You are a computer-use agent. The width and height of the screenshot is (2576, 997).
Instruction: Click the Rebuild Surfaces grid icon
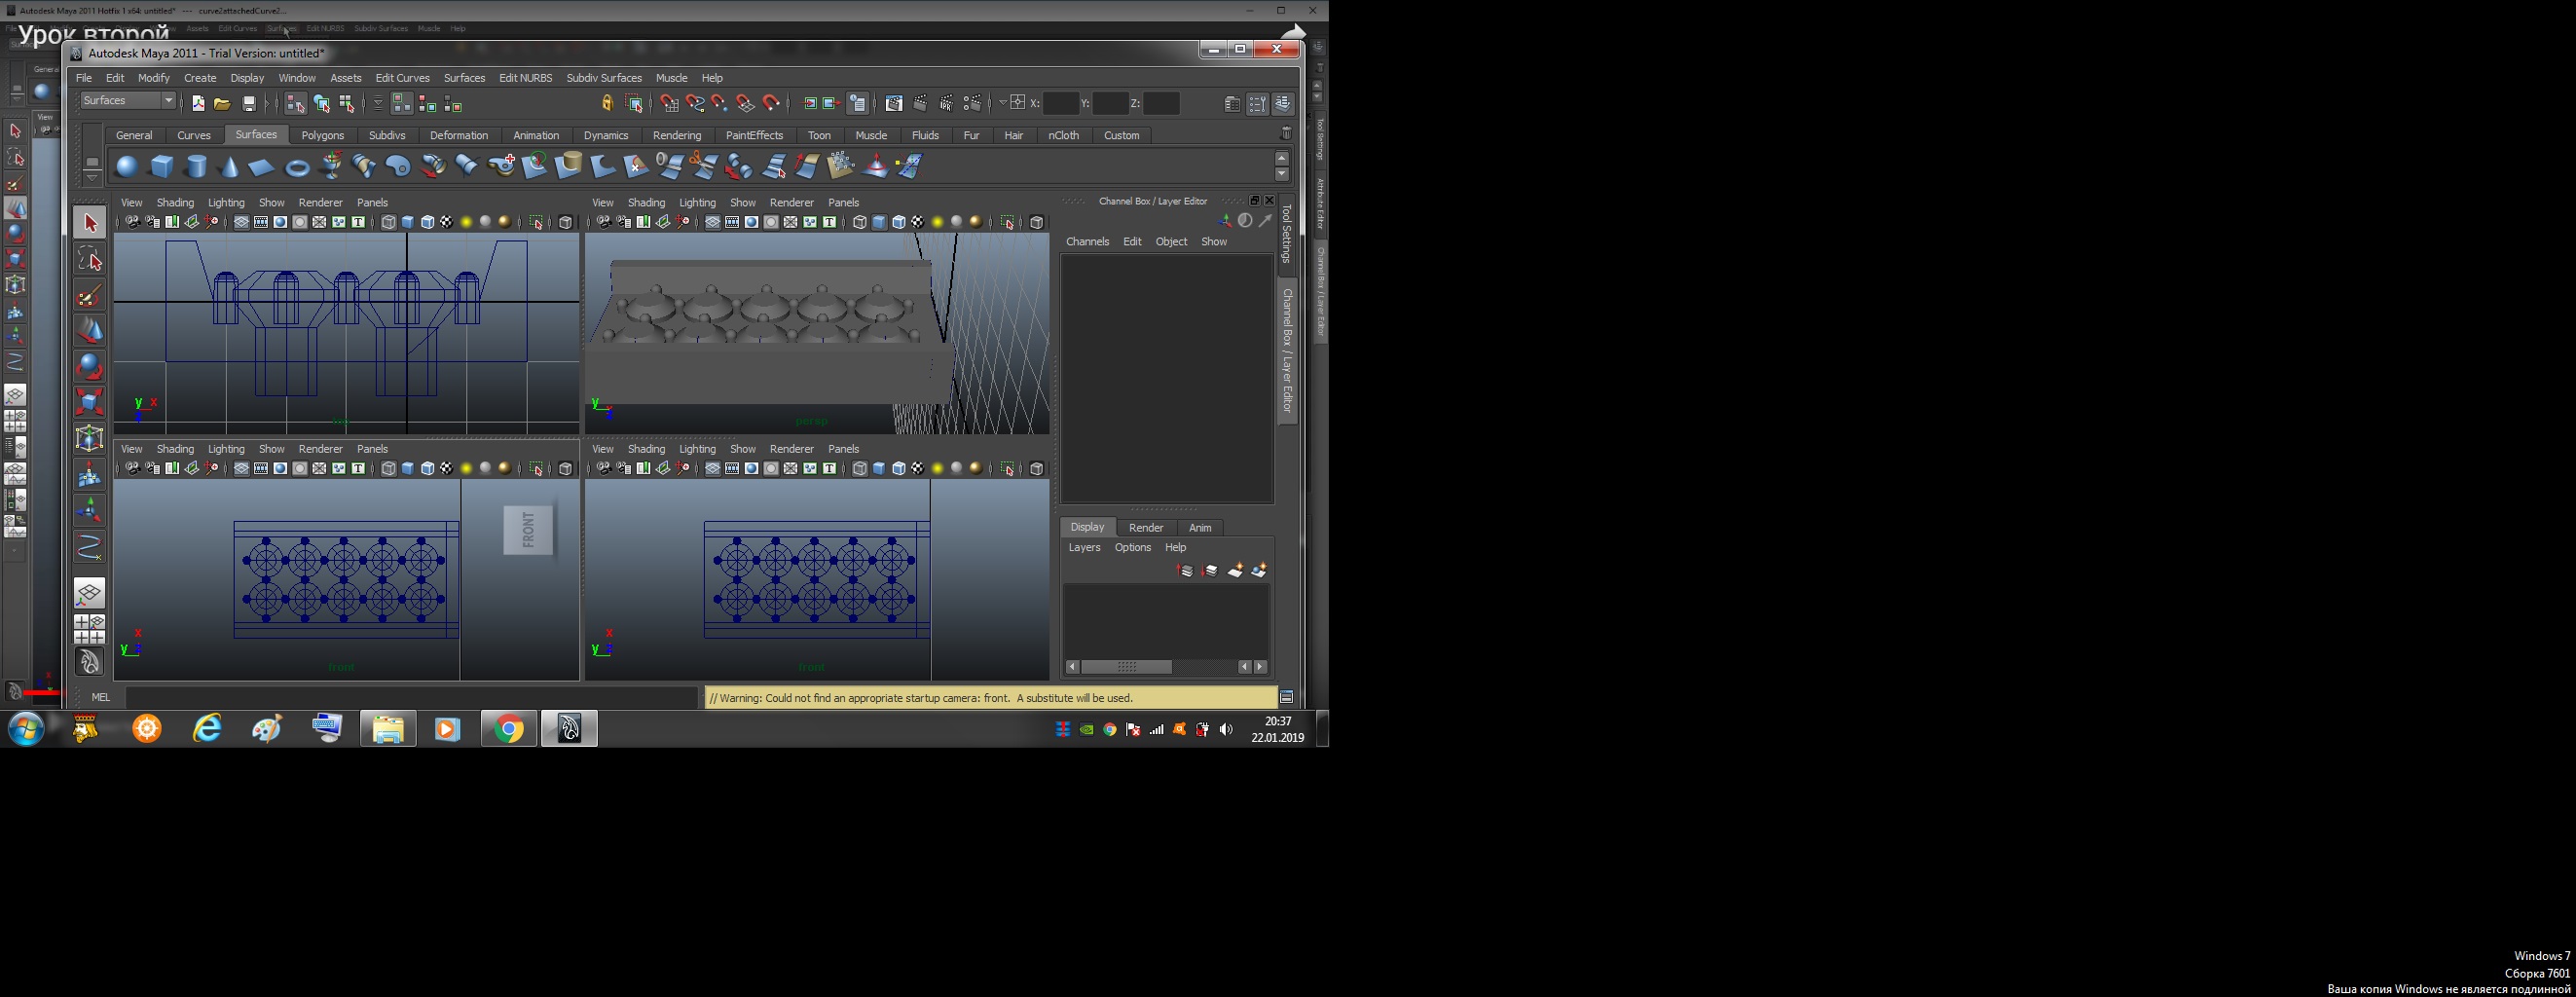[x=841, y=166]
